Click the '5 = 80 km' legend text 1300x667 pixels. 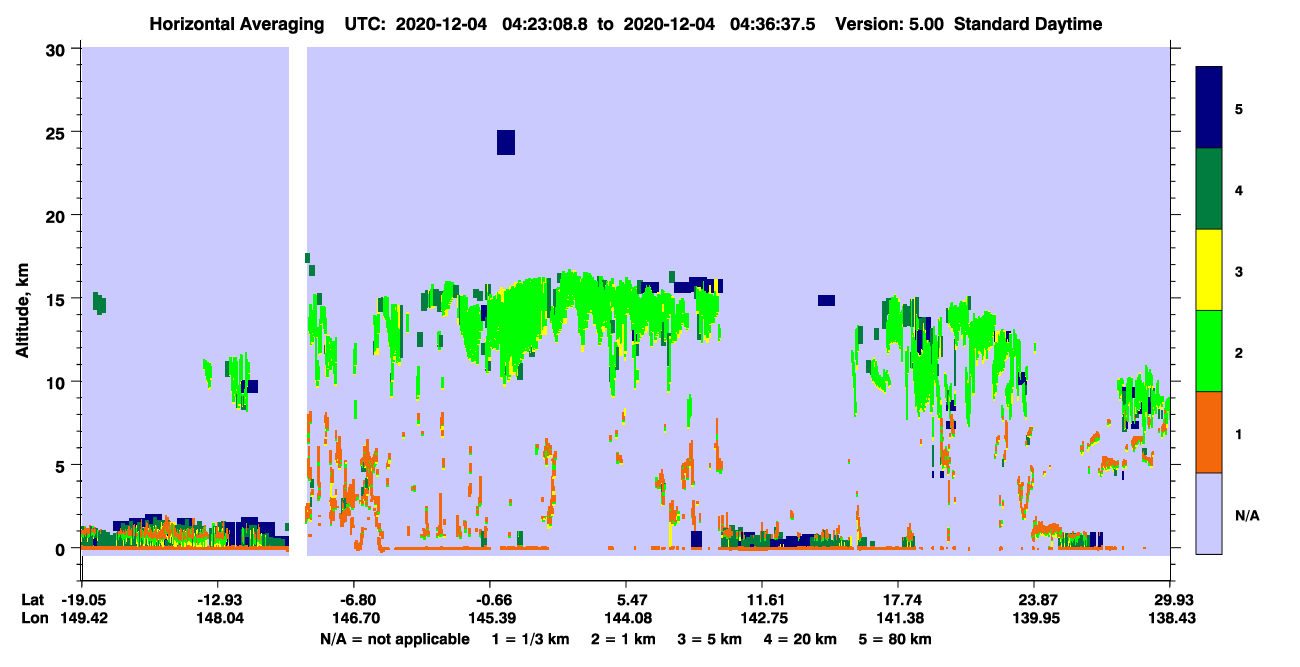click(x=894, y=639)
